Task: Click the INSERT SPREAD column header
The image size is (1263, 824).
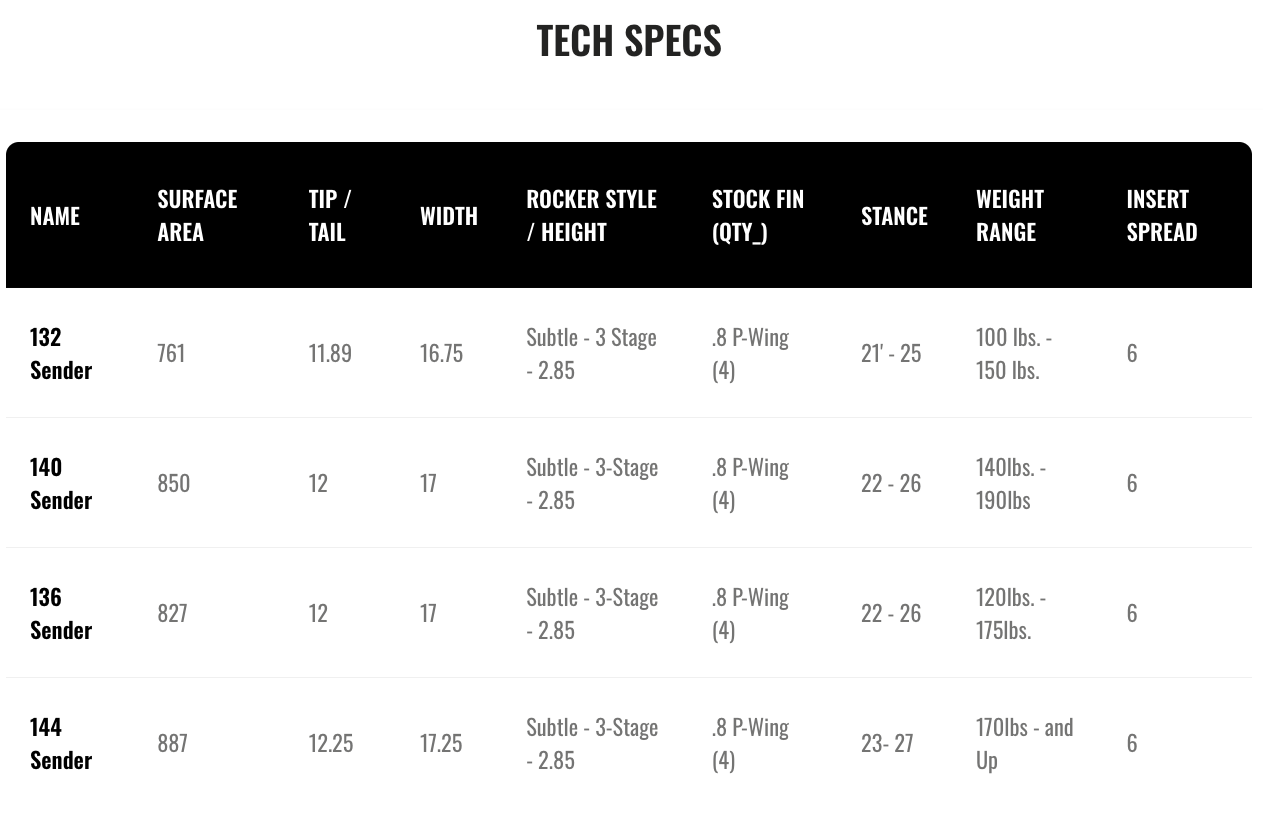Action: (1161, 215)
